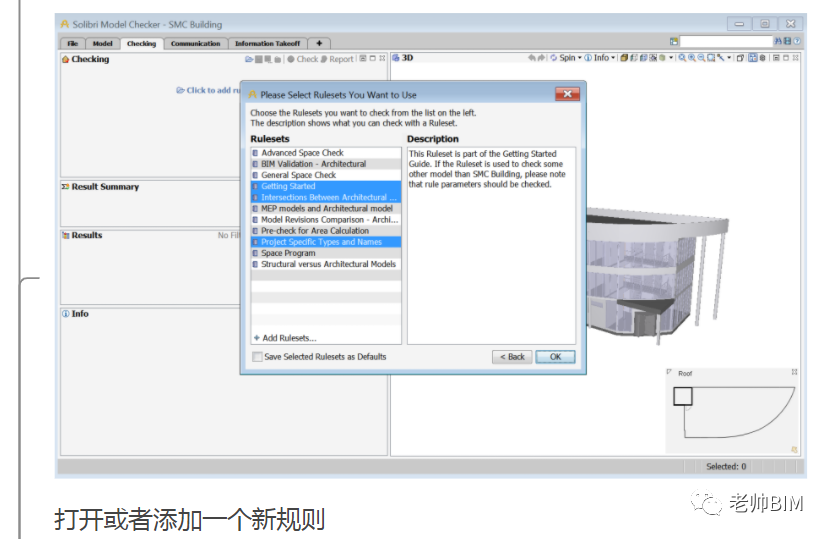Select the Space Program ruleset
830x539 pixels.
point(326,253)
